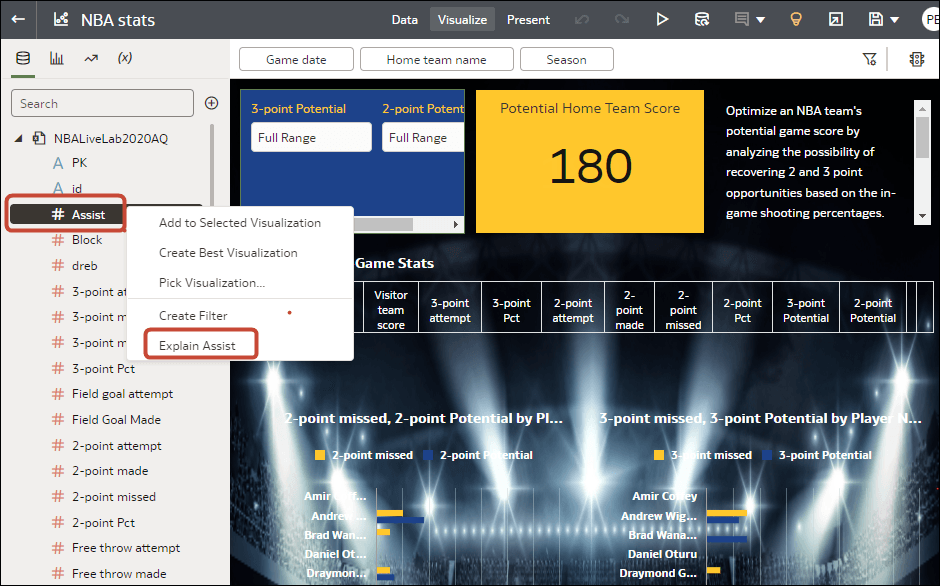Open 3-point Potential Full Range selector

tap(311, 137)
